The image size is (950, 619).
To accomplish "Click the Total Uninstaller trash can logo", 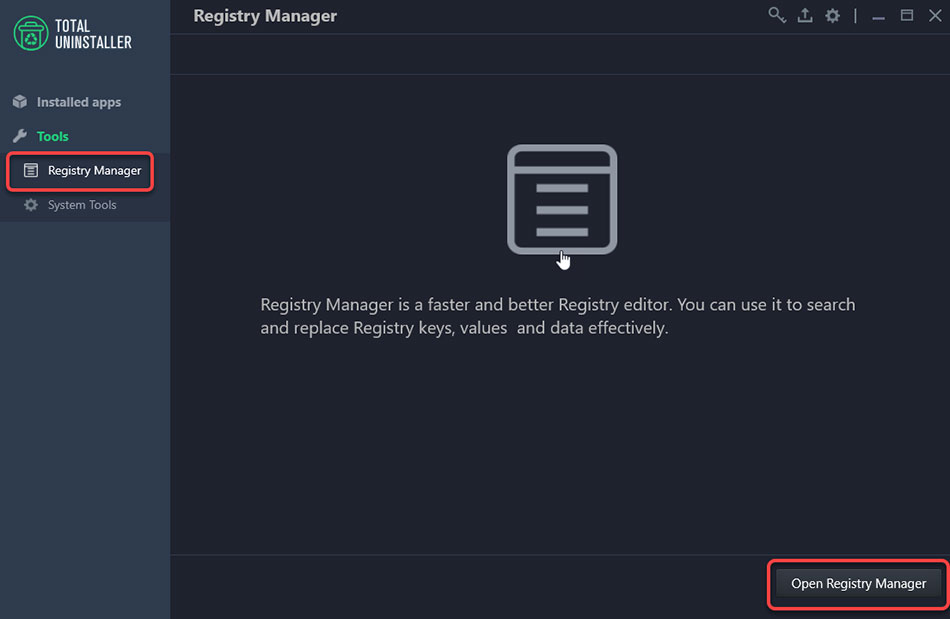I will coord(31,33).
